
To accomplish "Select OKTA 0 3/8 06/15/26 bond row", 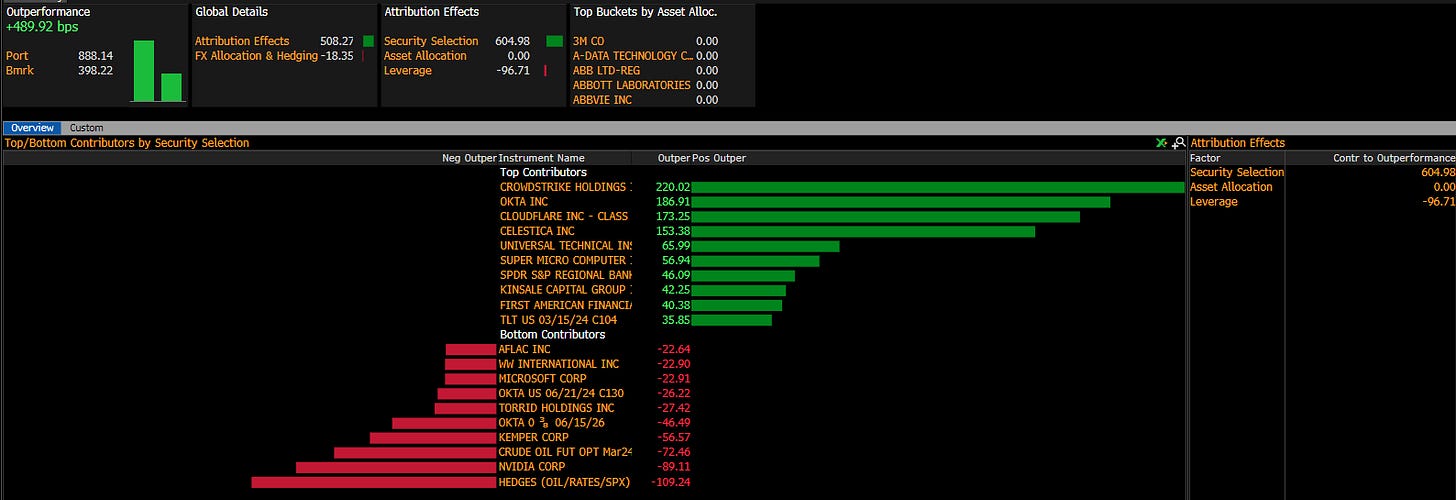I will point(551,423).
